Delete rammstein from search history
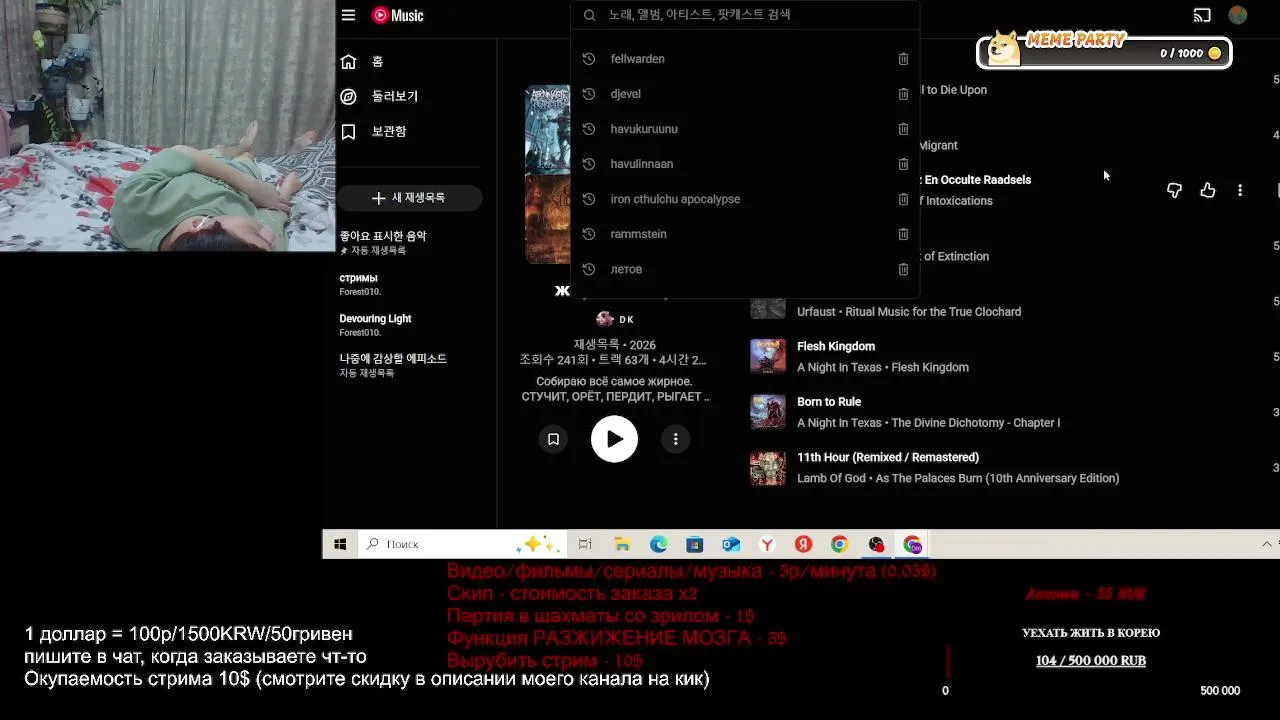This screenshot has width=1280, height=720. [x=903, y=234]
